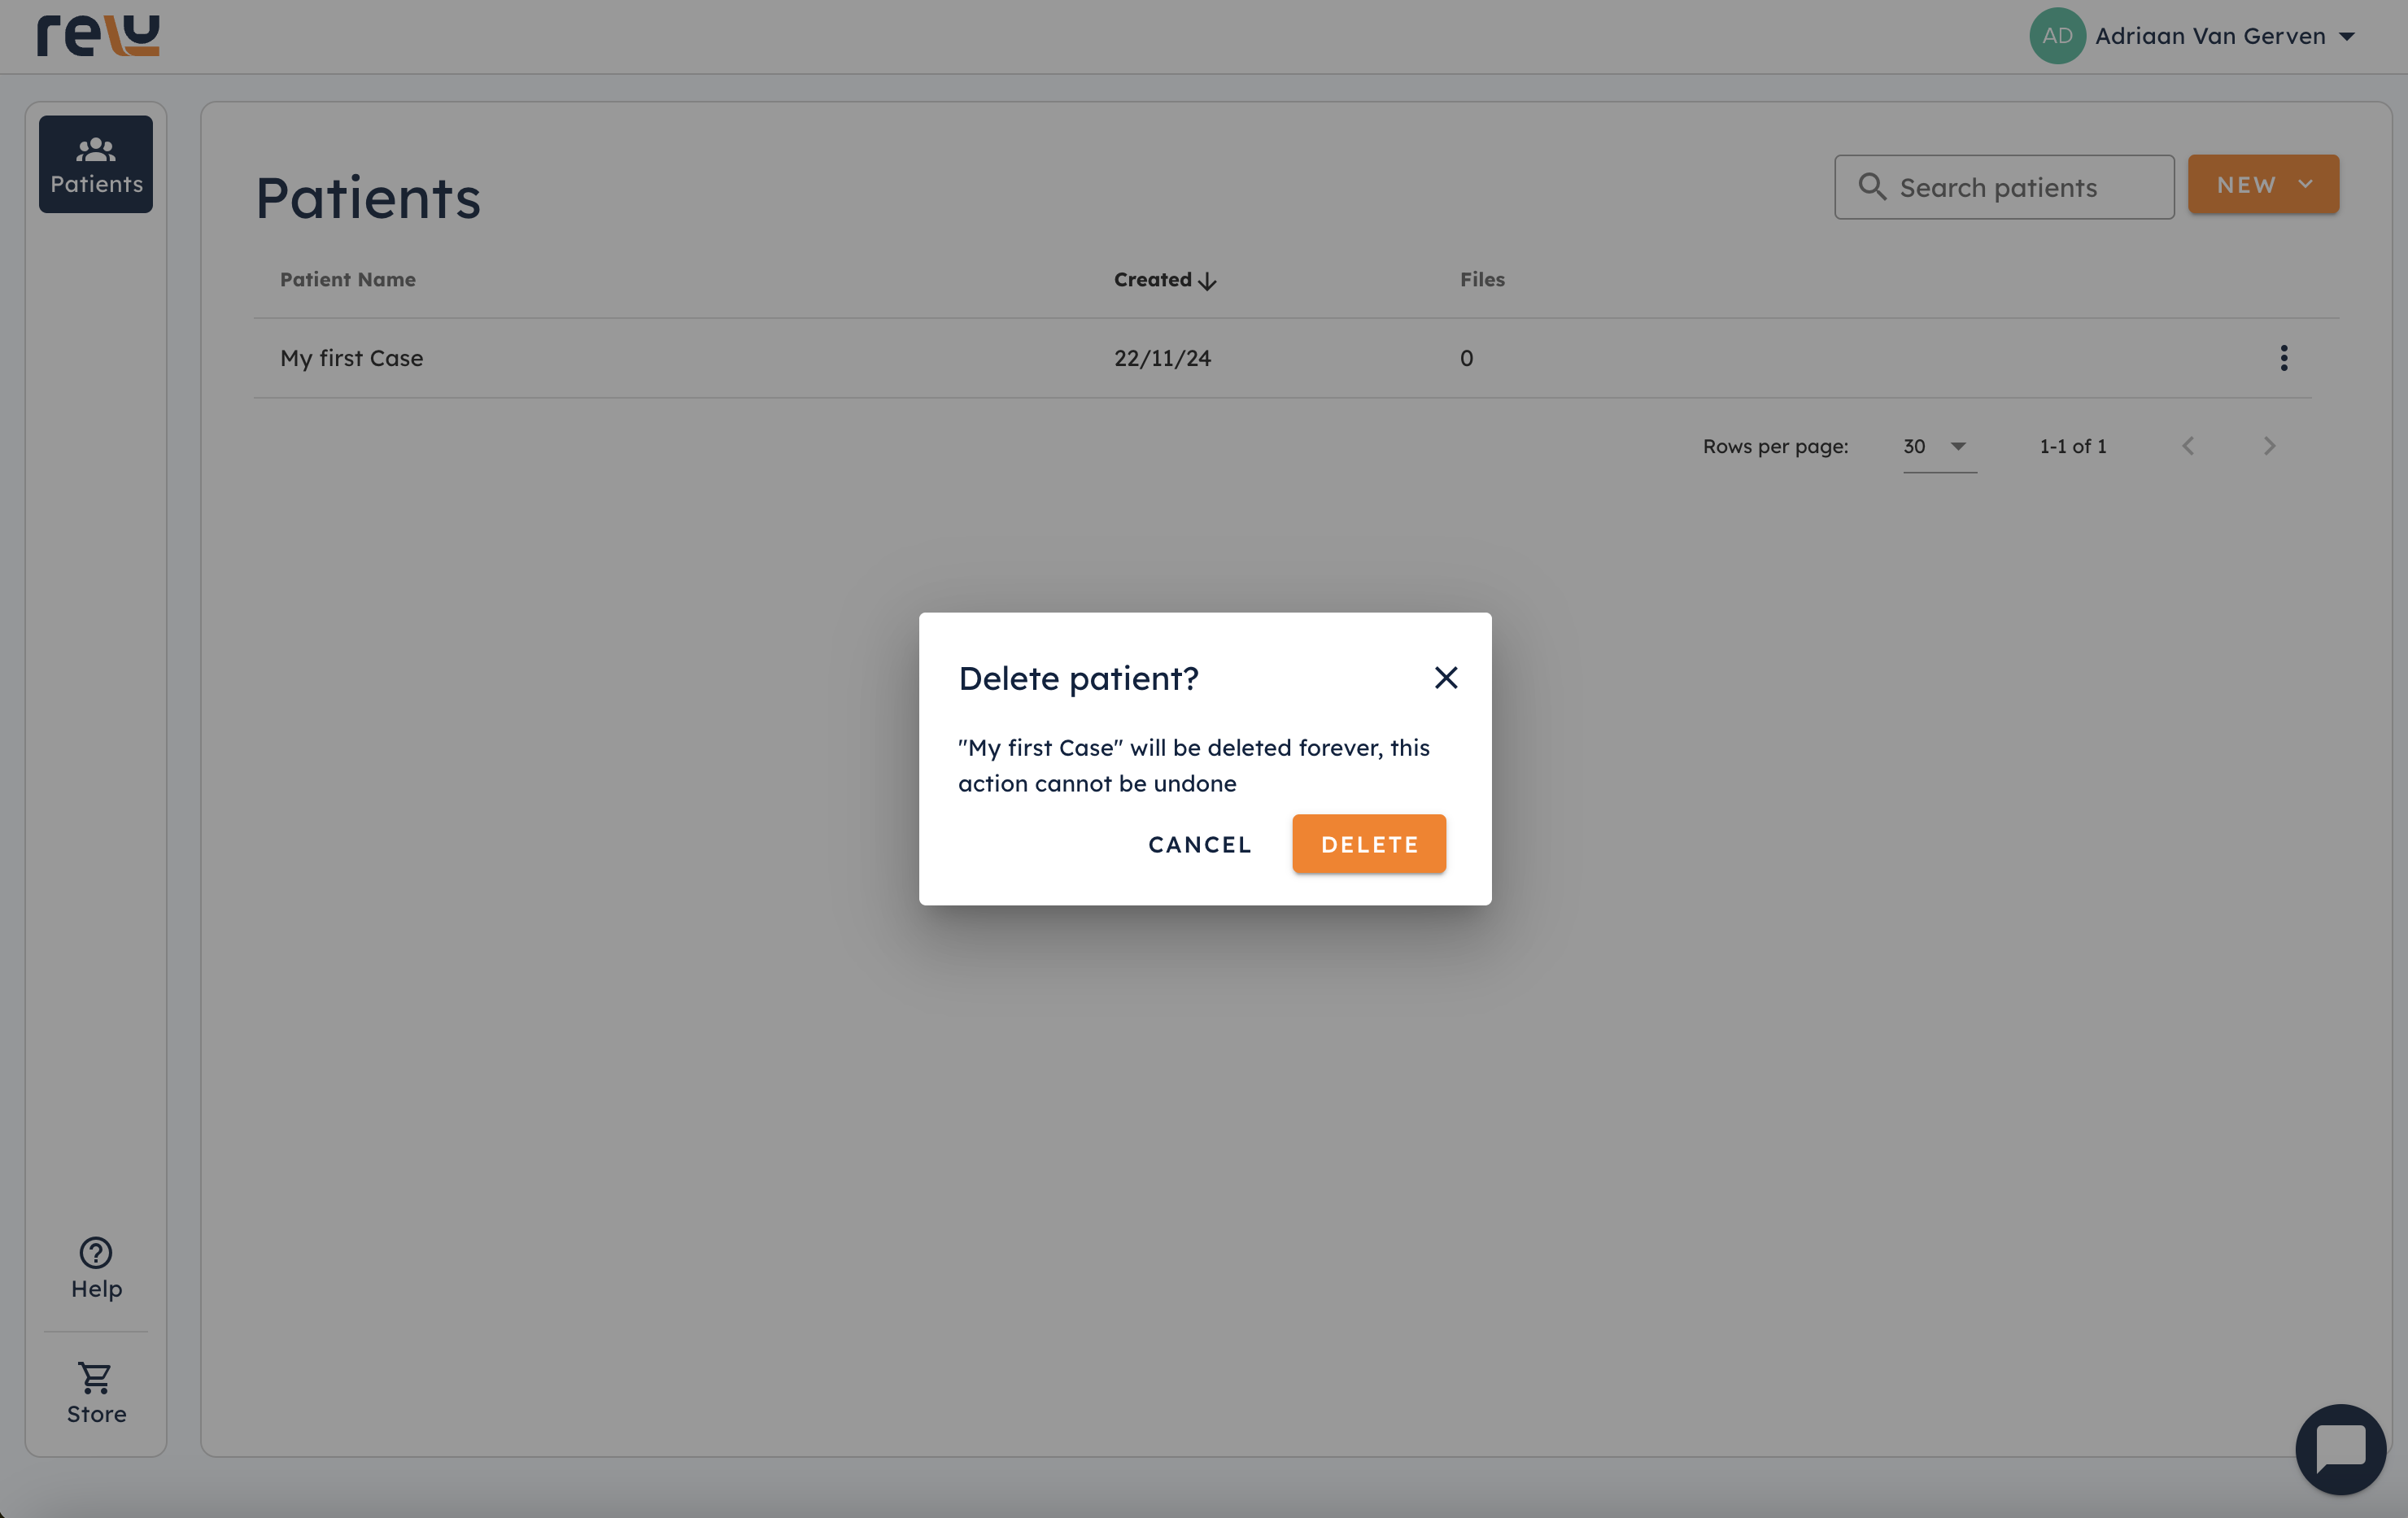Sort by the Patient Name column header
Viewport: 2408px width, 1518px height.
click(347, 280)
